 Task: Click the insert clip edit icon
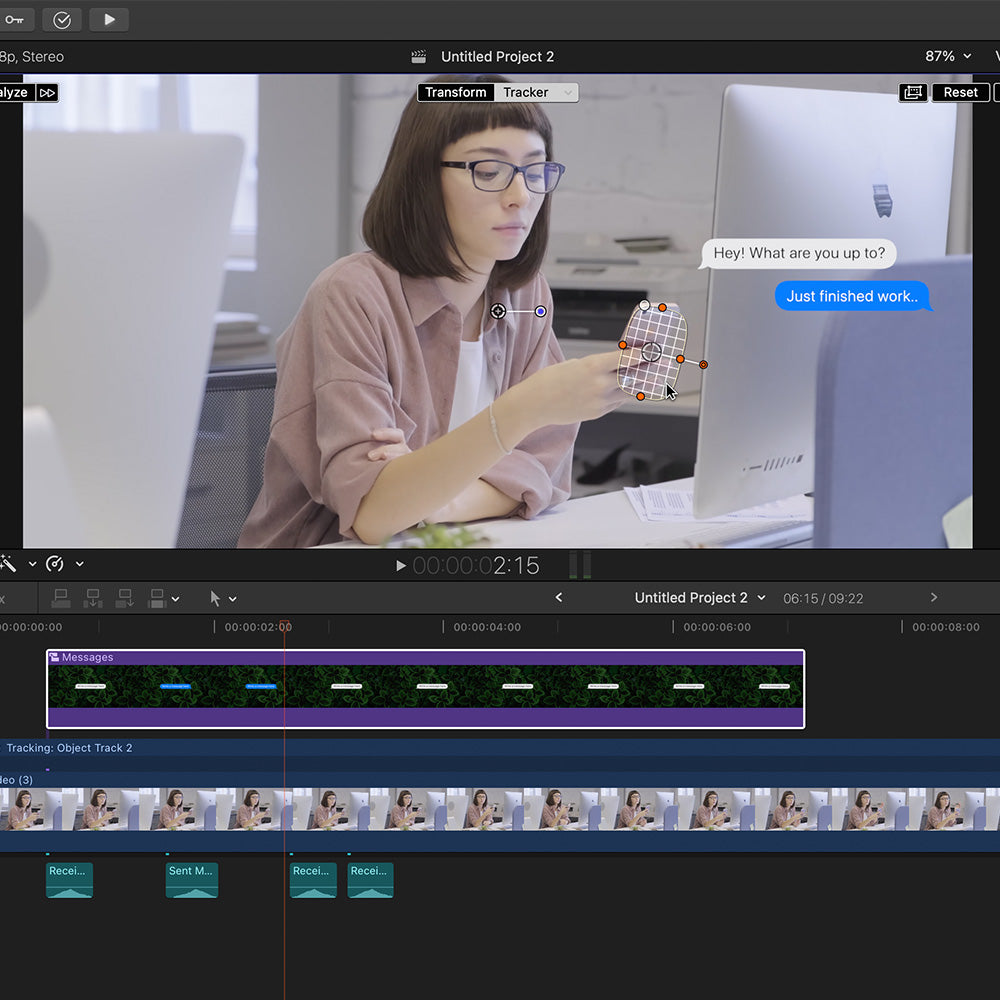93,598
